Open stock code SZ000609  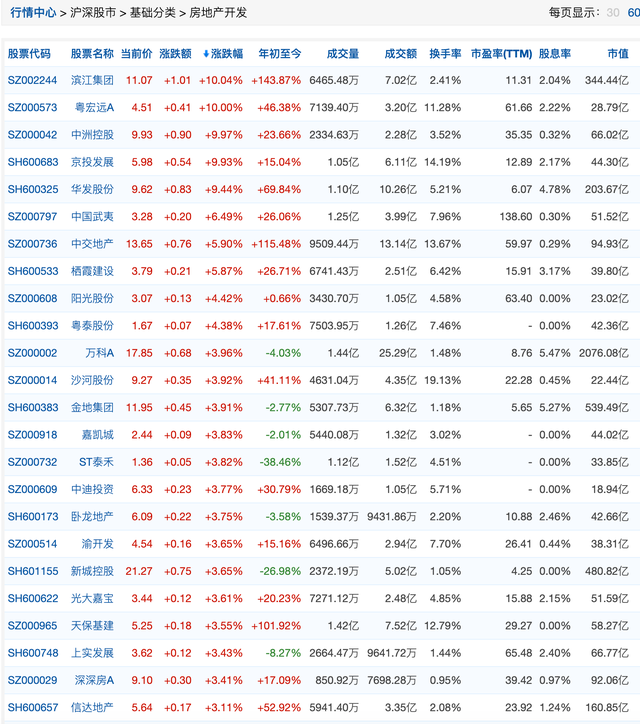32,489
